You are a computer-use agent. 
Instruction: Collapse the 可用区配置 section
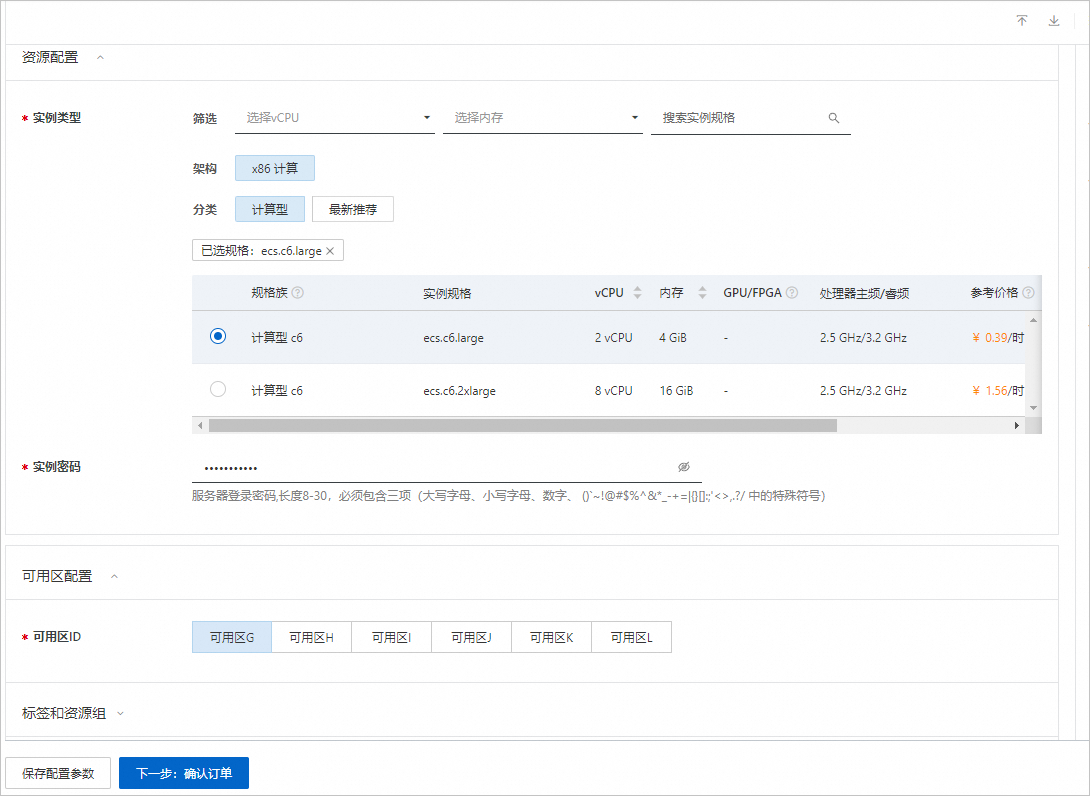pyautogui.click(x=115, y=576)
